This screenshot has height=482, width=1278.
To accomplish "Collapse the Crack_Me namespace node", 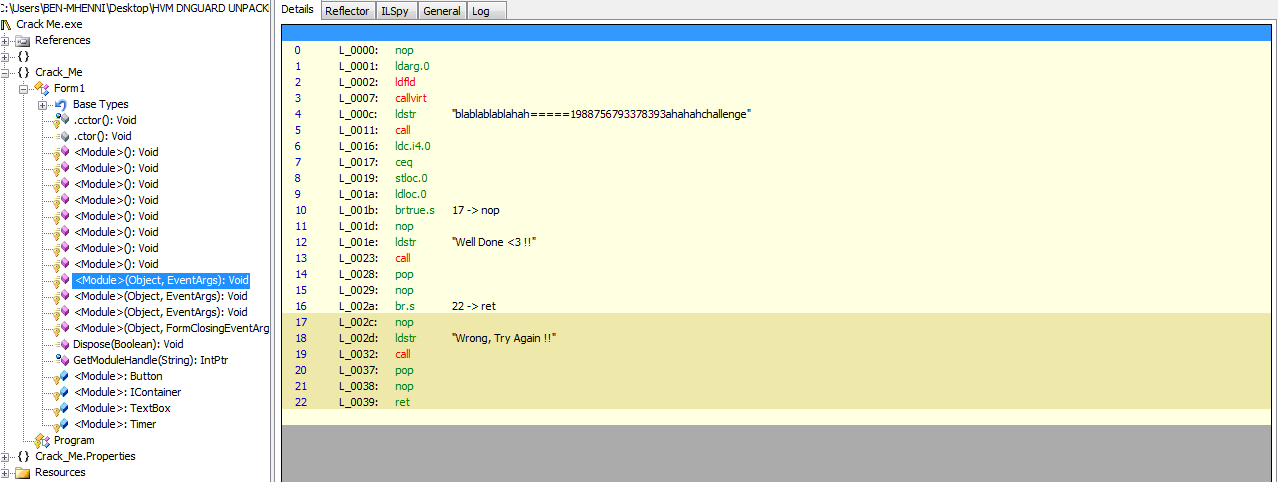I will click(x=6, y=72).
